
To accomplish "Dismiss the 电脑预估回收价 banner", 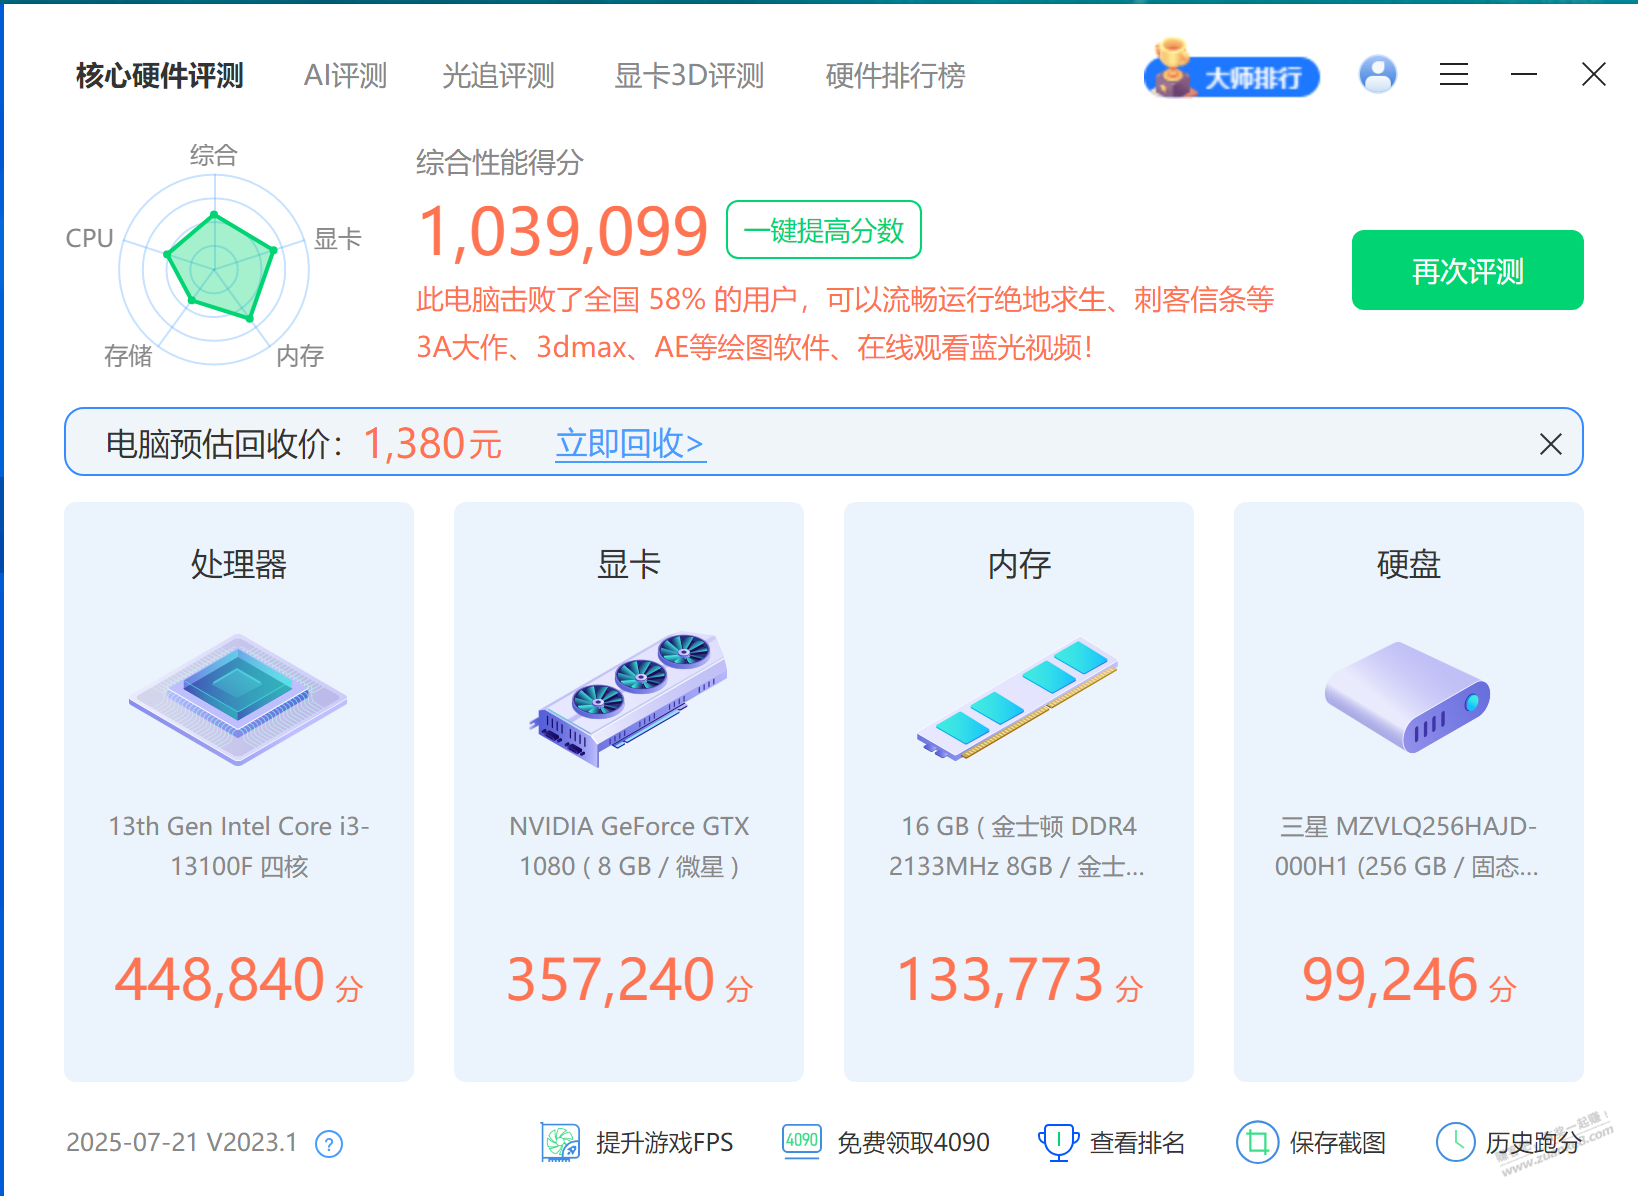I will point(1550,443).
